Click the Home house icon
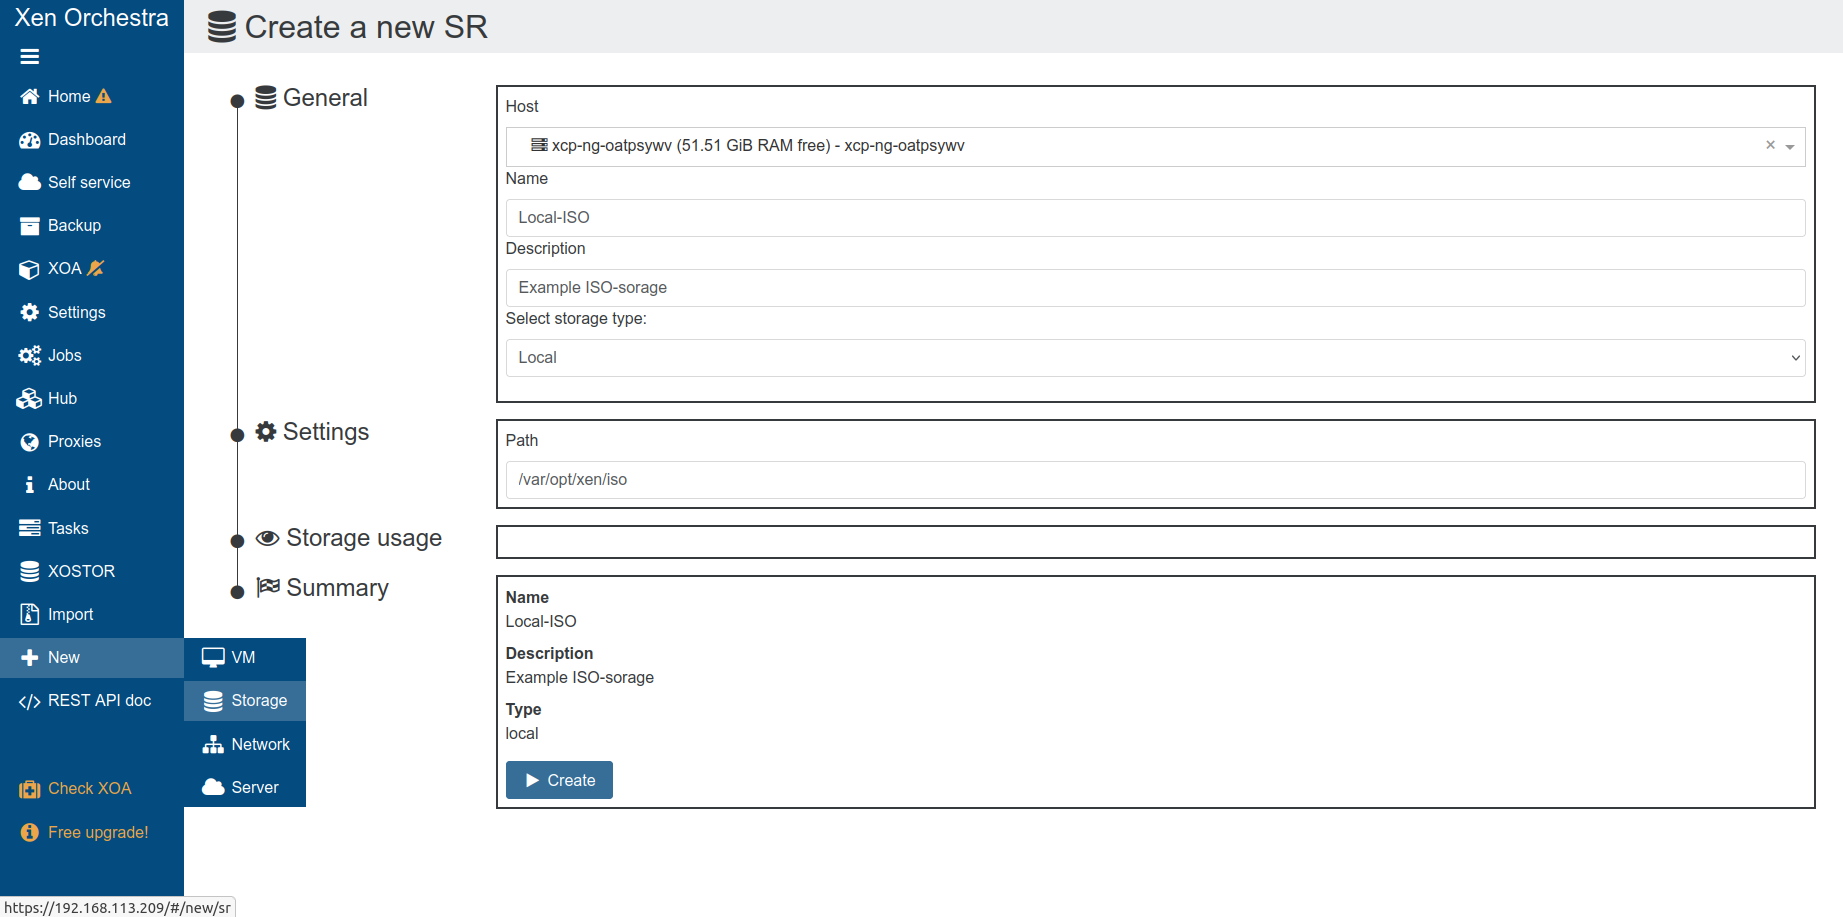 (x=30, y=96)
